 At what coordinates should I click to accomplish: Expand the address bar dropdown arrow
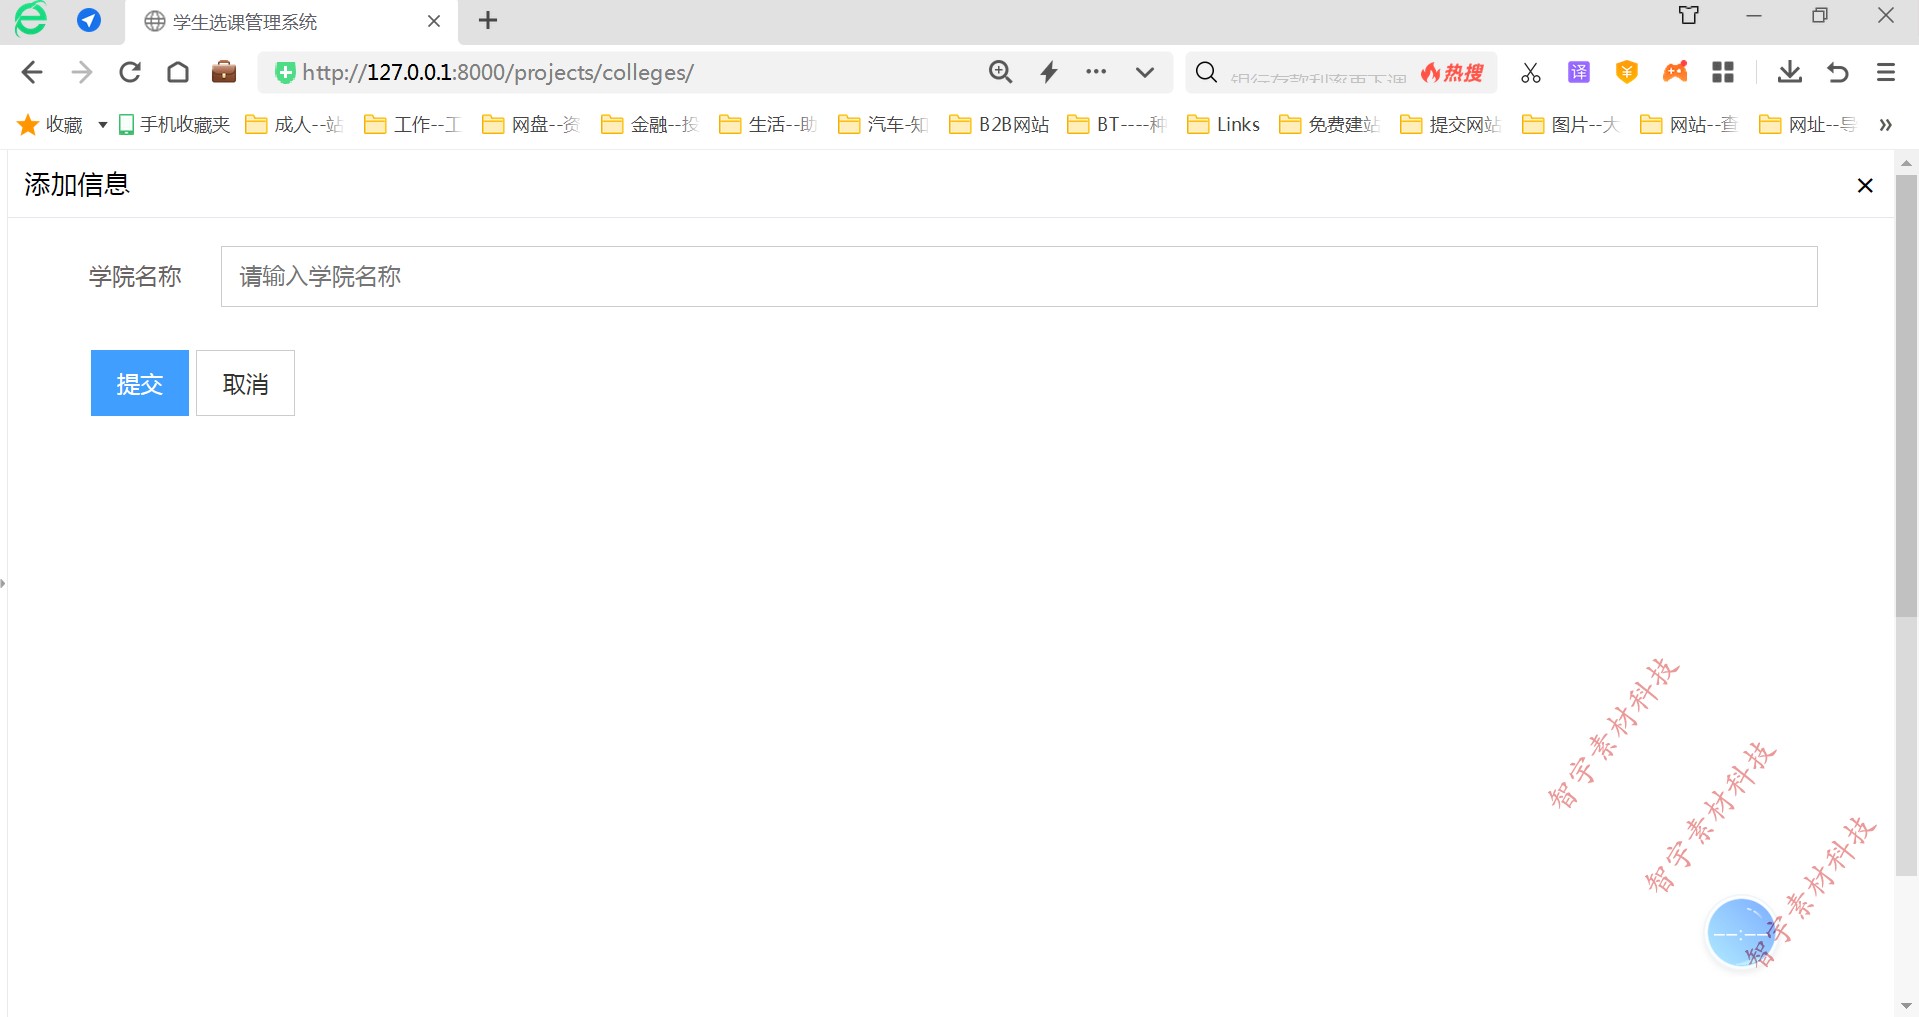(x=1145, y=72)
